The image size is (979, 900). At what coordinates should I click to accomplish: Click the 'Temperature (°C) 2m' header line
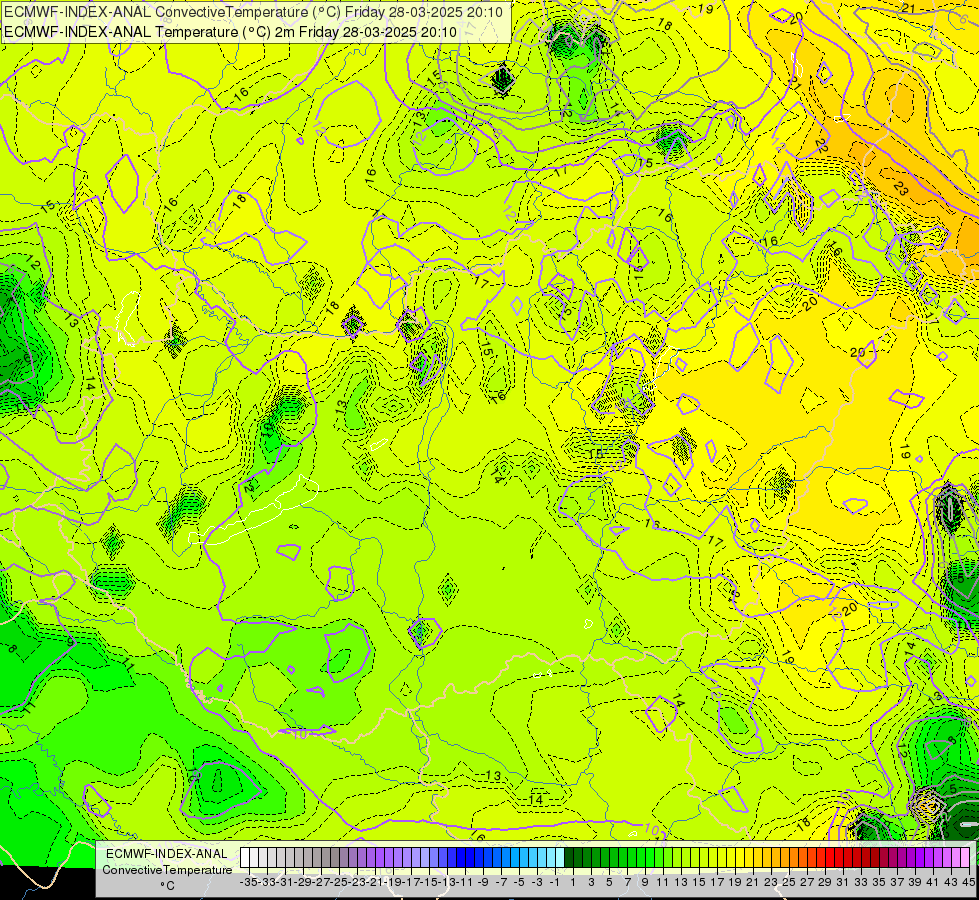(230, 32)
